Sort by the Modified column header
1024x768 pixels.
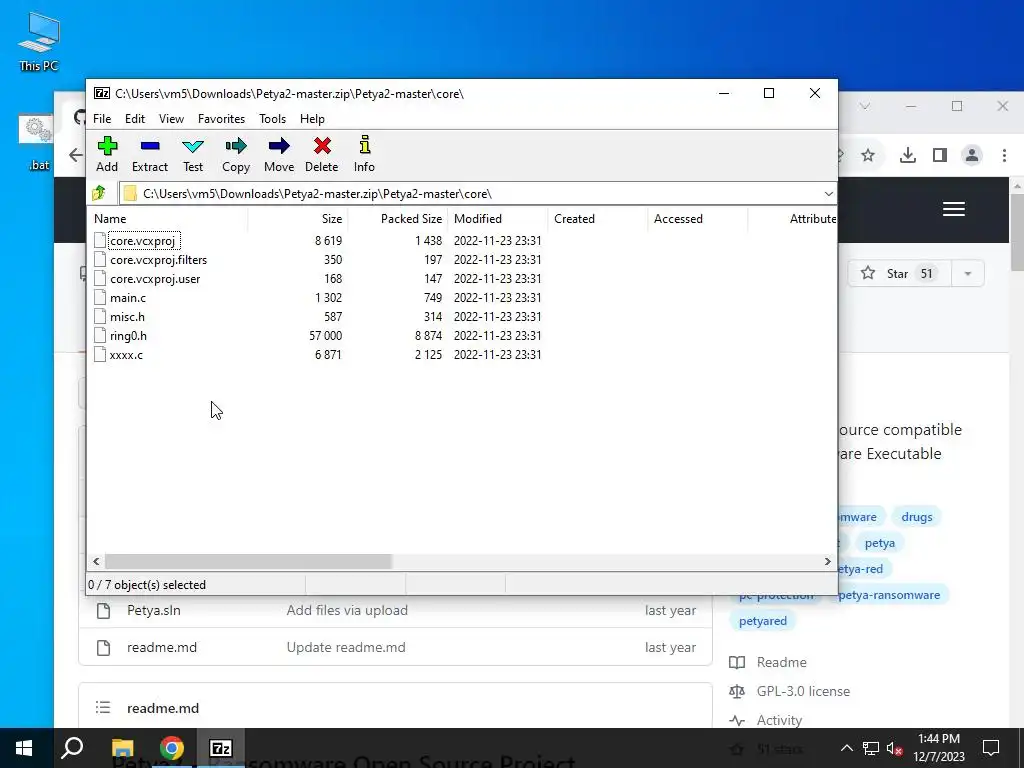click(498, 219)
